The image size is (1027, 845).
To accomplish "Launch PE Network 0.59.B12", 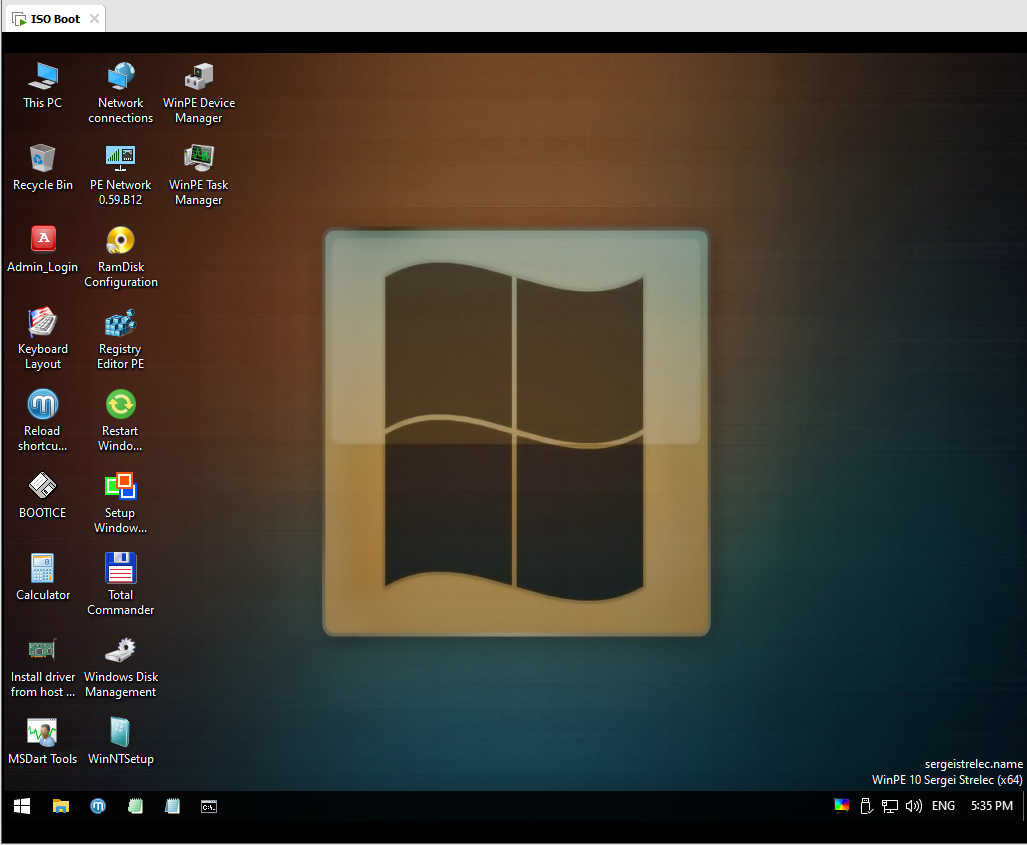I will point(121,175).
